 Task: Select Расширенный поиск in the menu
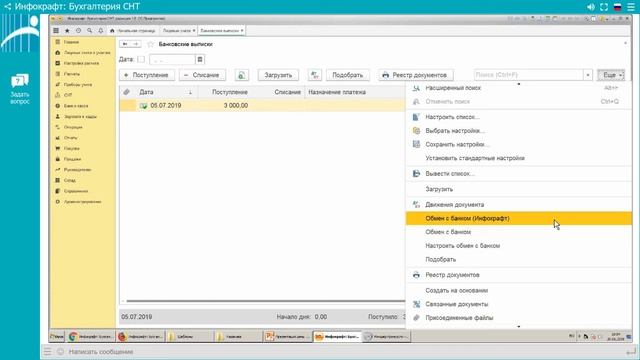coord(519,88)
